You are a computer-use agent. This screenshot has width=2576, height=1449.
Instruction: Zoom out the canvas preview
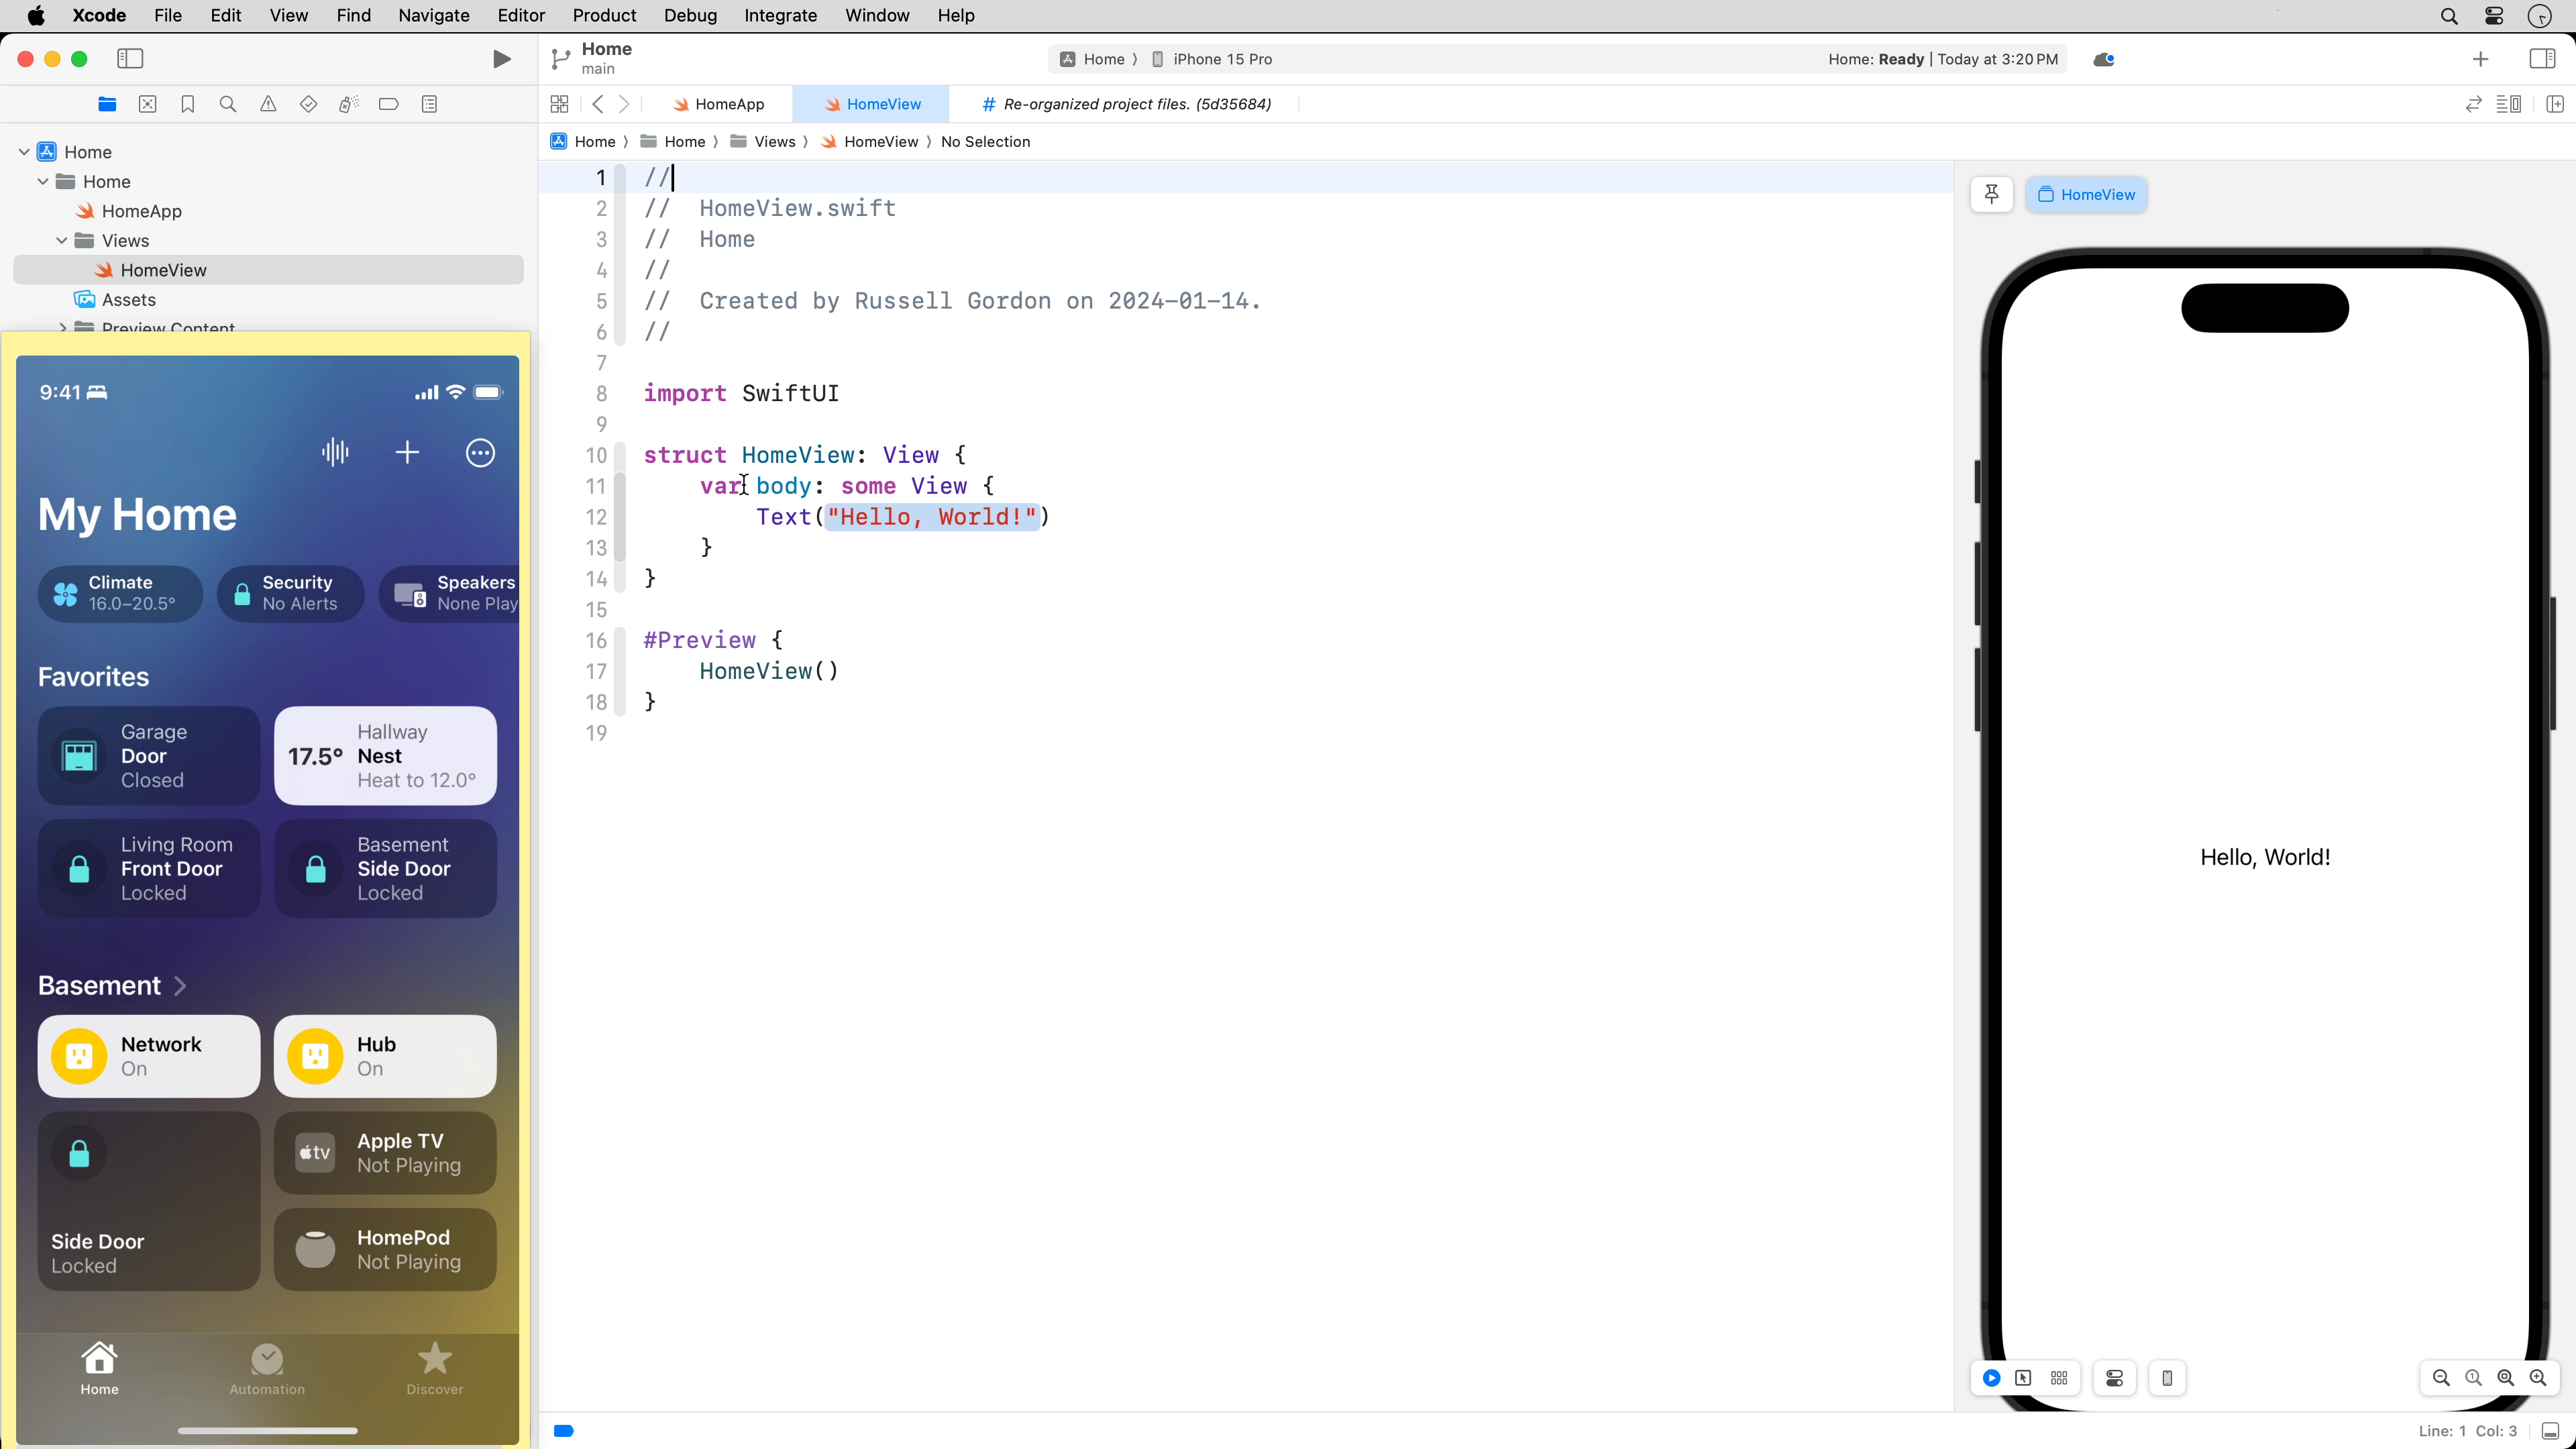pos(2441,1378)
